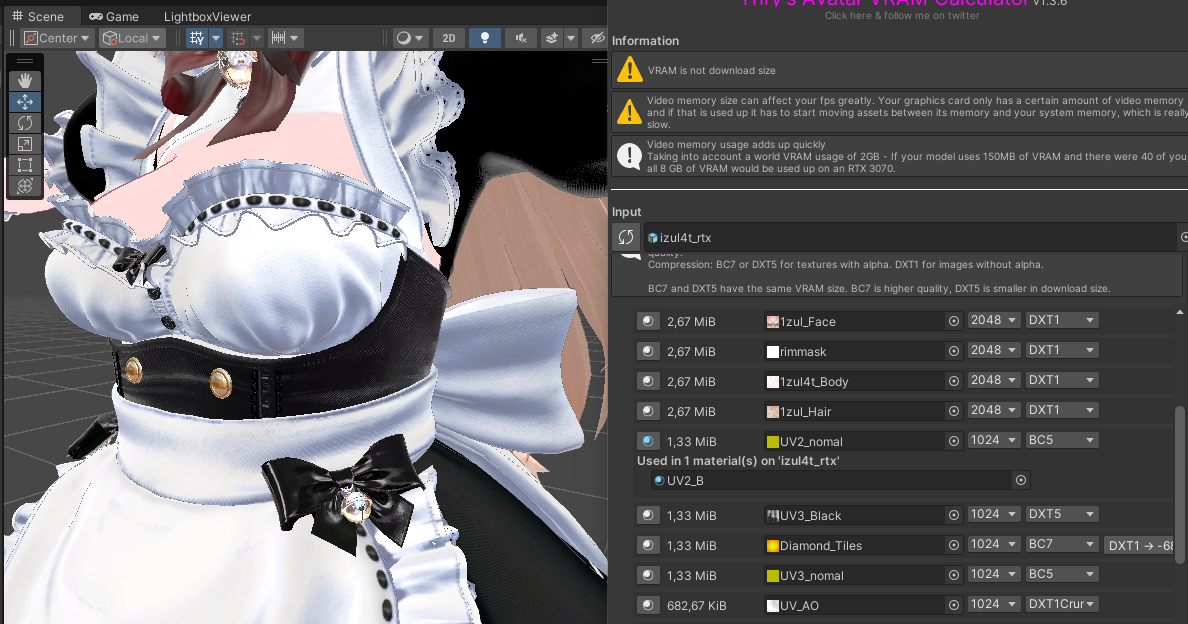Open size dropdown for 1zul_Hair texture
The width and height of the screenshot is (1188, 624).
pyautogui.click(x=993, y=411)
